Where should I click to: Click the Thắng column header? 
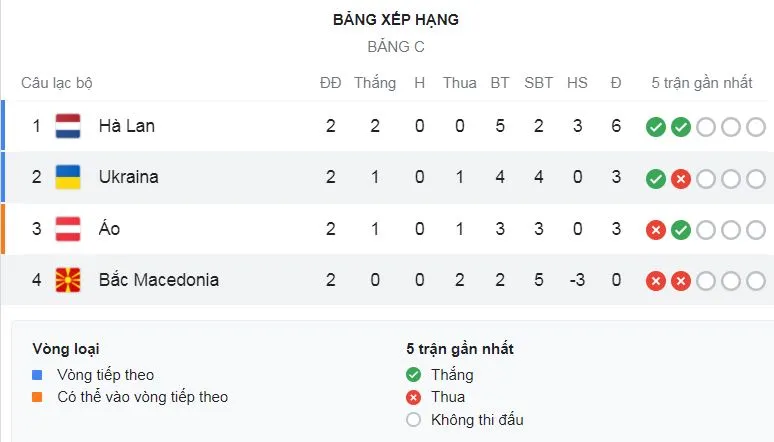tap(375, 83)
